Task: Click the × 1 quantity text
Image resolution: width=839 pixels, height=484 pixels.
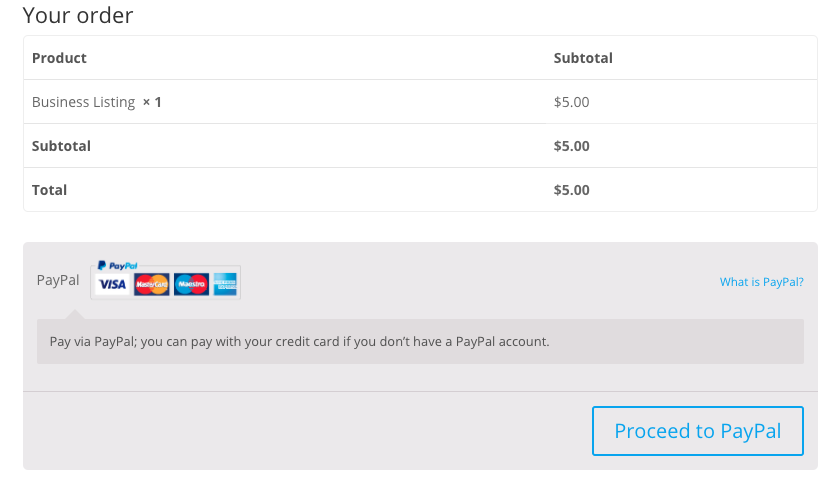Action: point(152,102)
